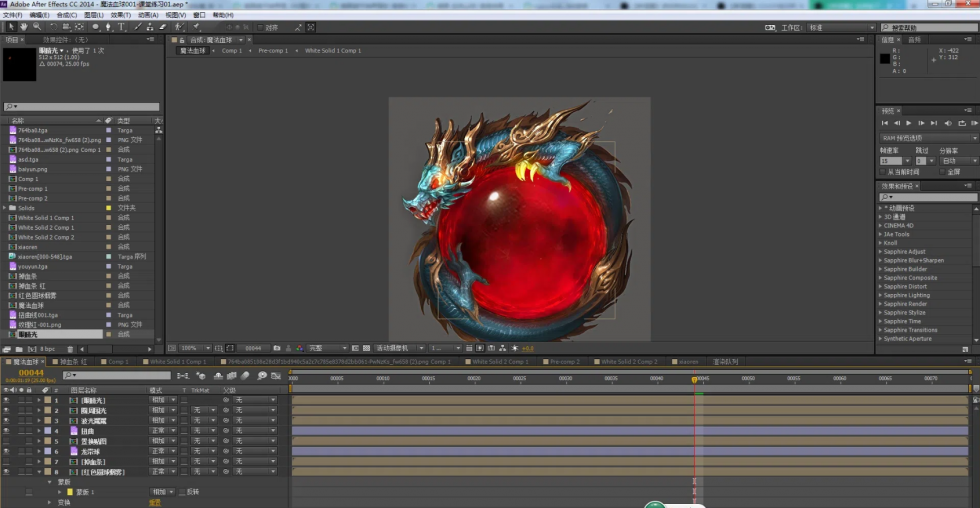
Task: Expand the Solids folder in Project panel
Action: click(5, 208)
